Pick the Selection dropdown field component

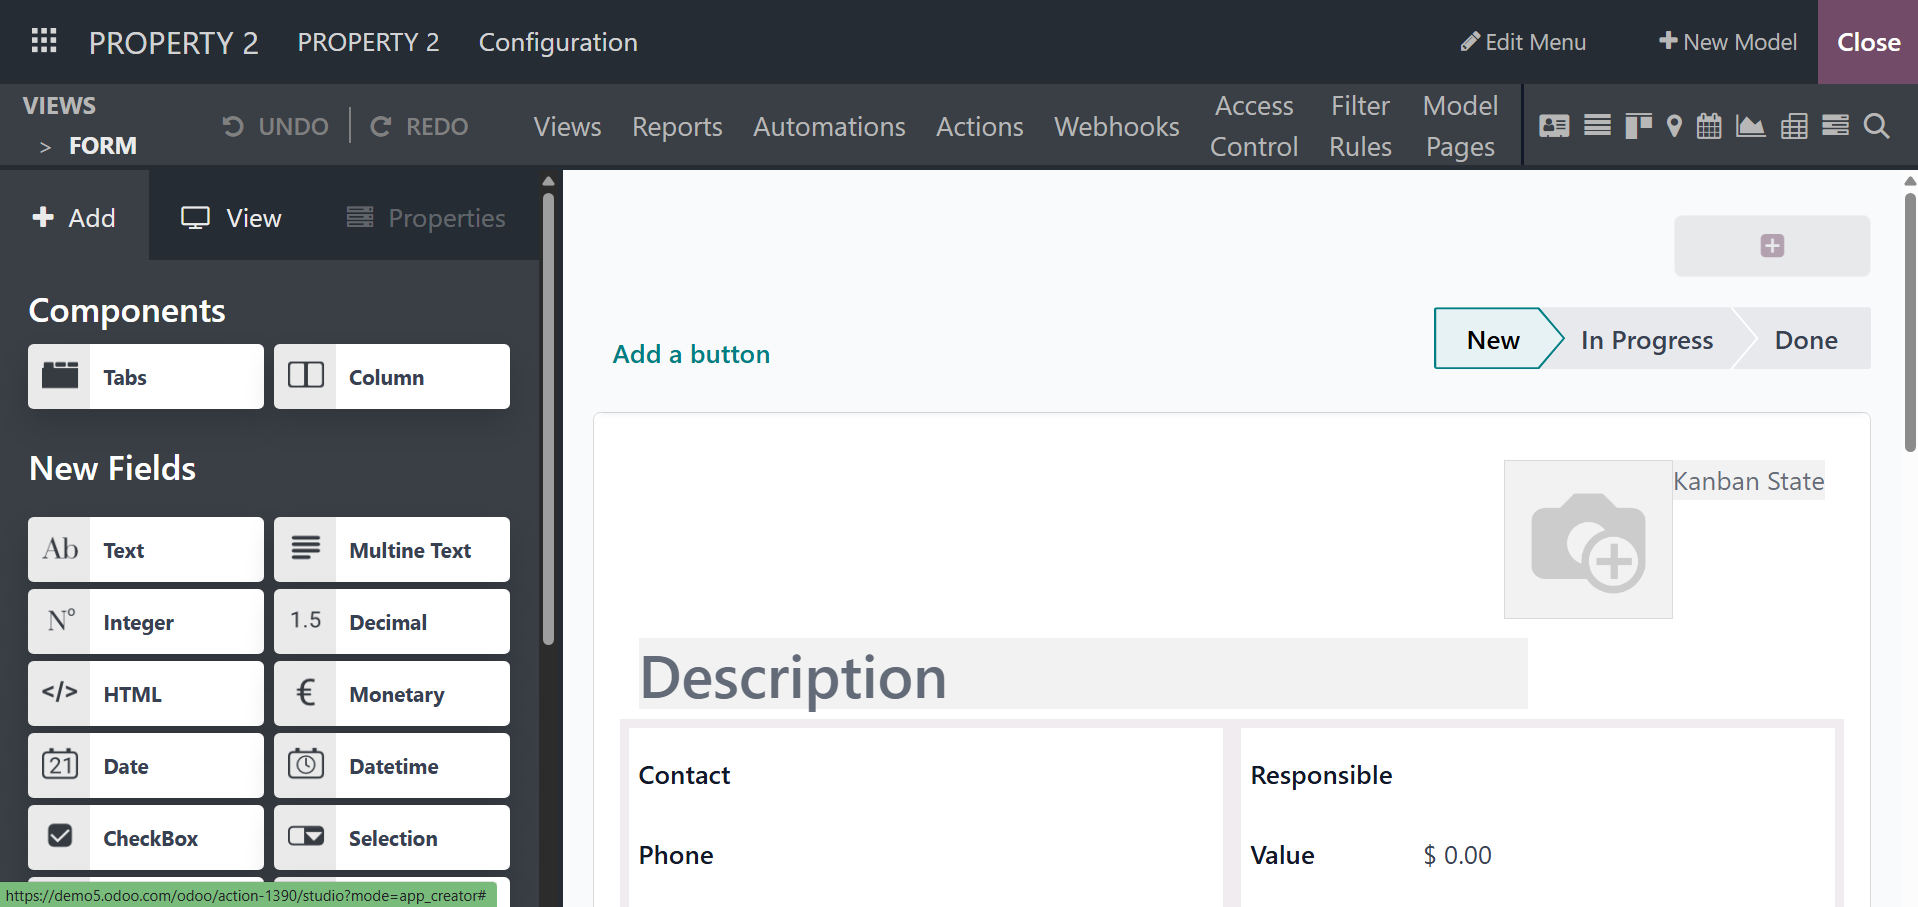click(x=392, y=837)
